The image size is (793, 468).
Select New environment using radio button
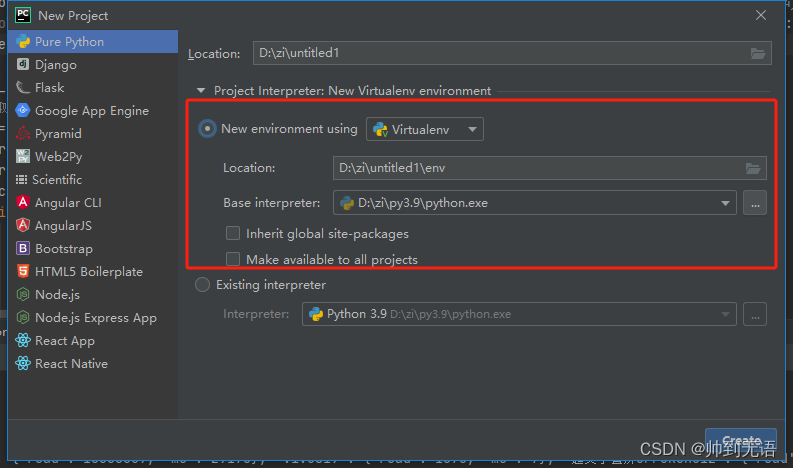pos(207,129)
